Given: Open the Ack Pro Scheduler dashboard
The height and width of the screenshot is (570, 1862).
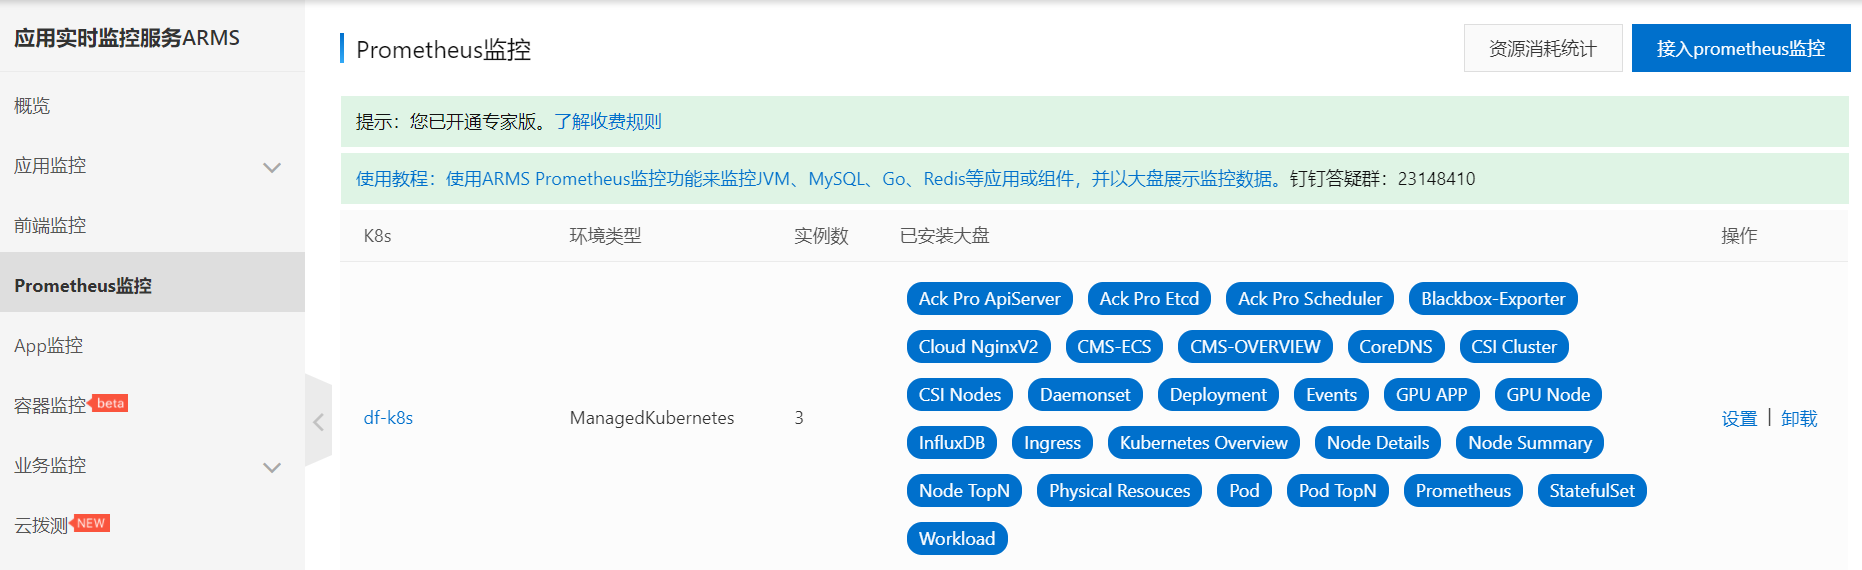Looking at the screenshot, I should tap(1310, 299).
